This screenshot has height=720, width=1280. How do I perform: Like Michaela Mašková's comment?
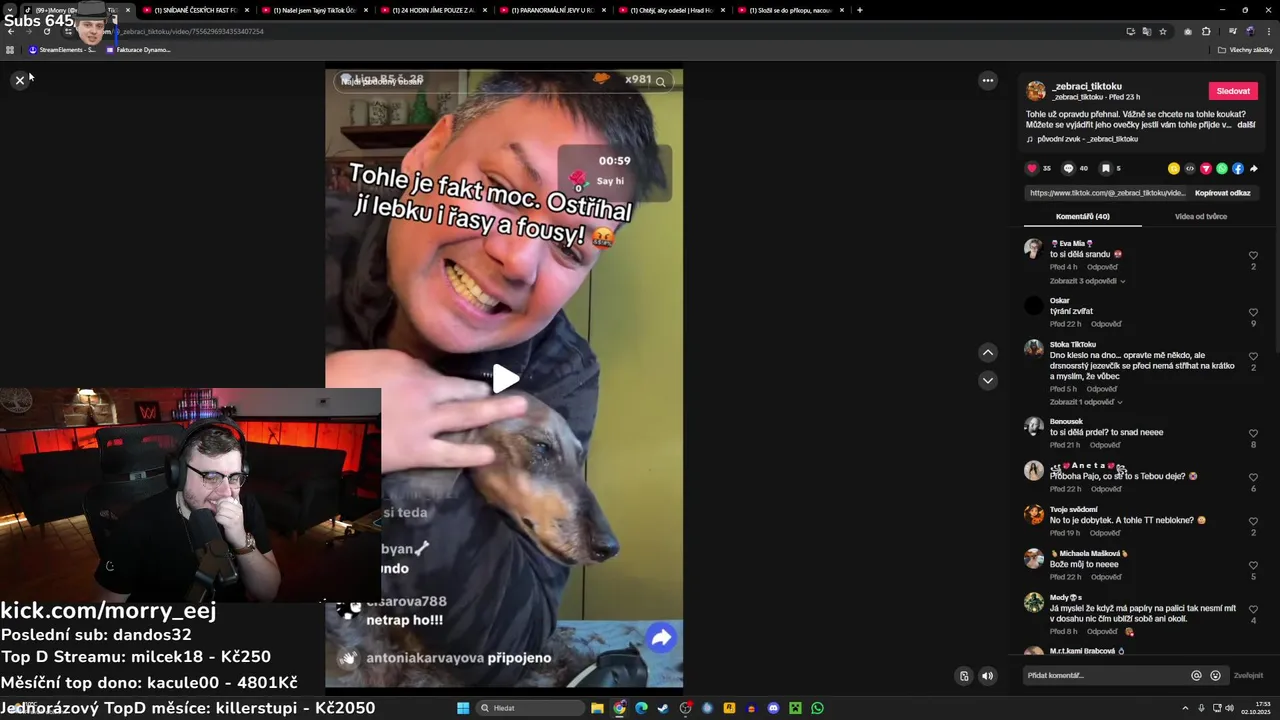(x=1253, y=565)
